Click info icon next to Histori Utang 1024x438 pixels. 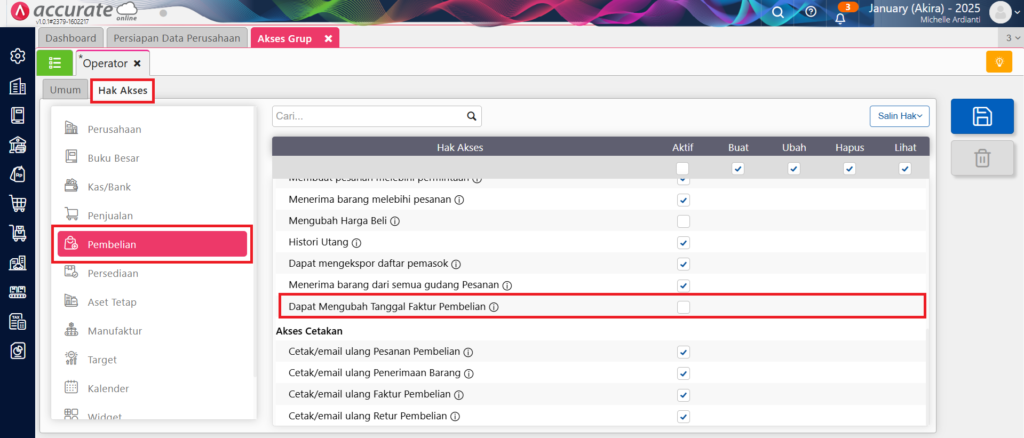[357, 243]
